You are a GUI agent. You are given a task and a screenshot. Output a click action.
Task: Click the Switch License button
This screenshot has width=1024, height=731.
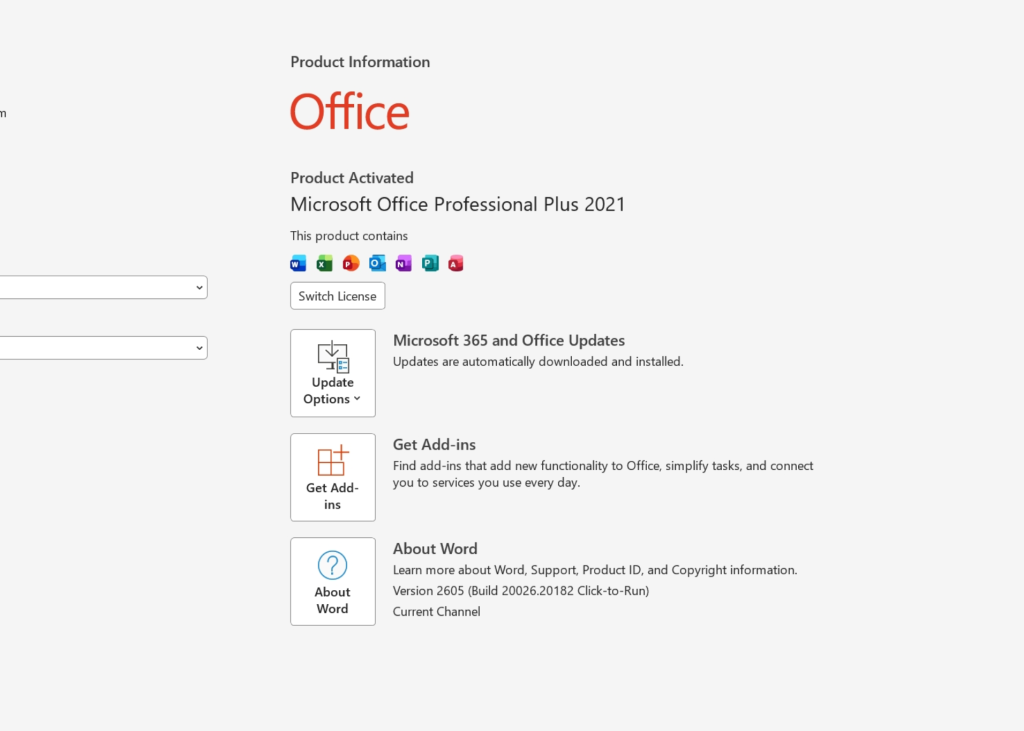[338, 296]
